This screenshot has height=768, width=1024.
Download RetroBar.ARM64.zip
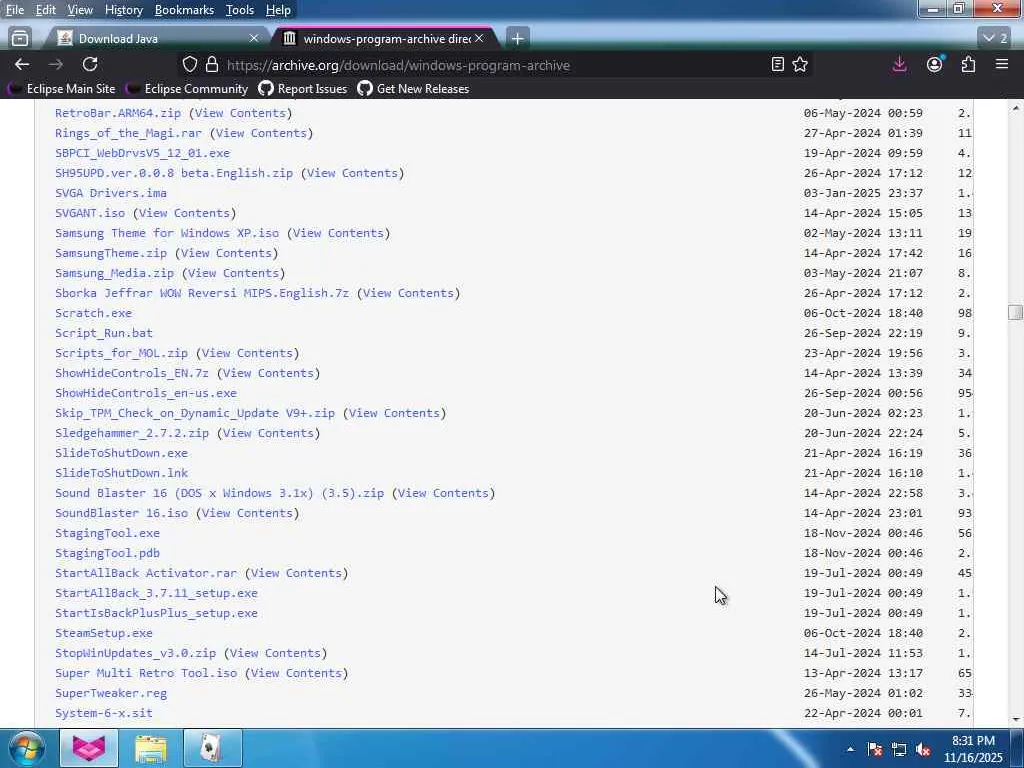point(118,113)
